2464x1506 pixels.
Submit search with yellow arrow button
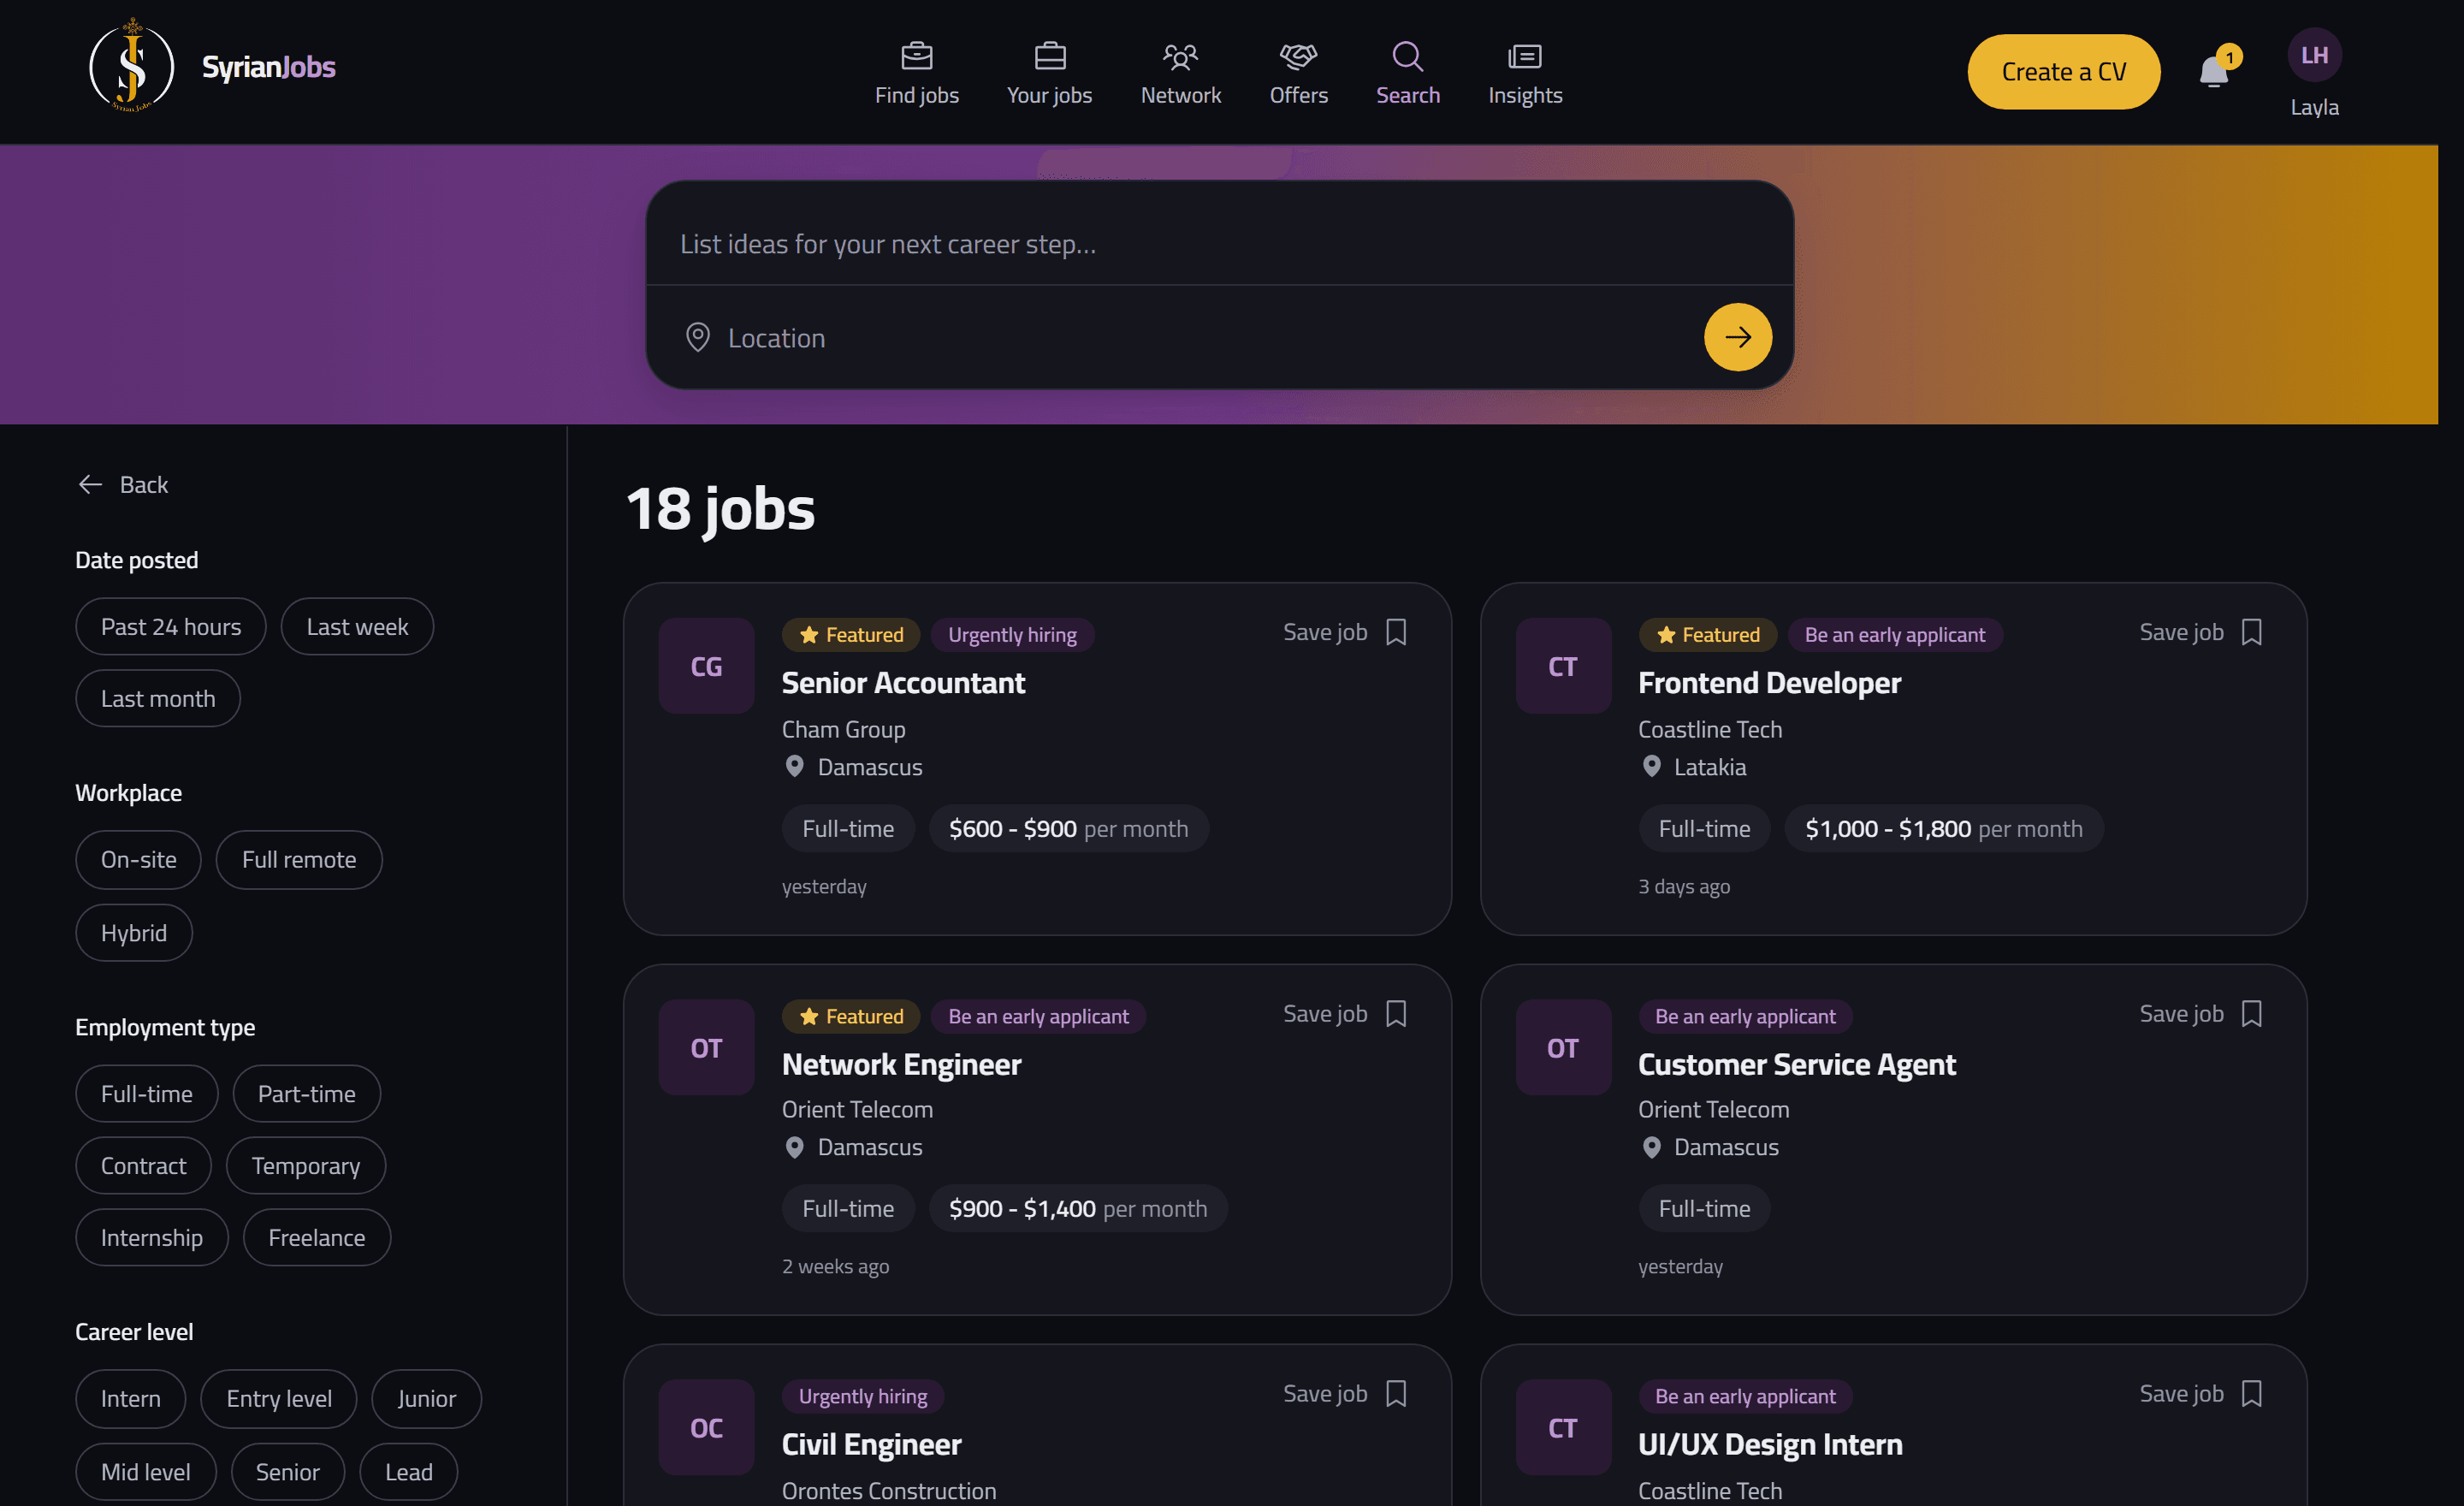[1737, 337]
